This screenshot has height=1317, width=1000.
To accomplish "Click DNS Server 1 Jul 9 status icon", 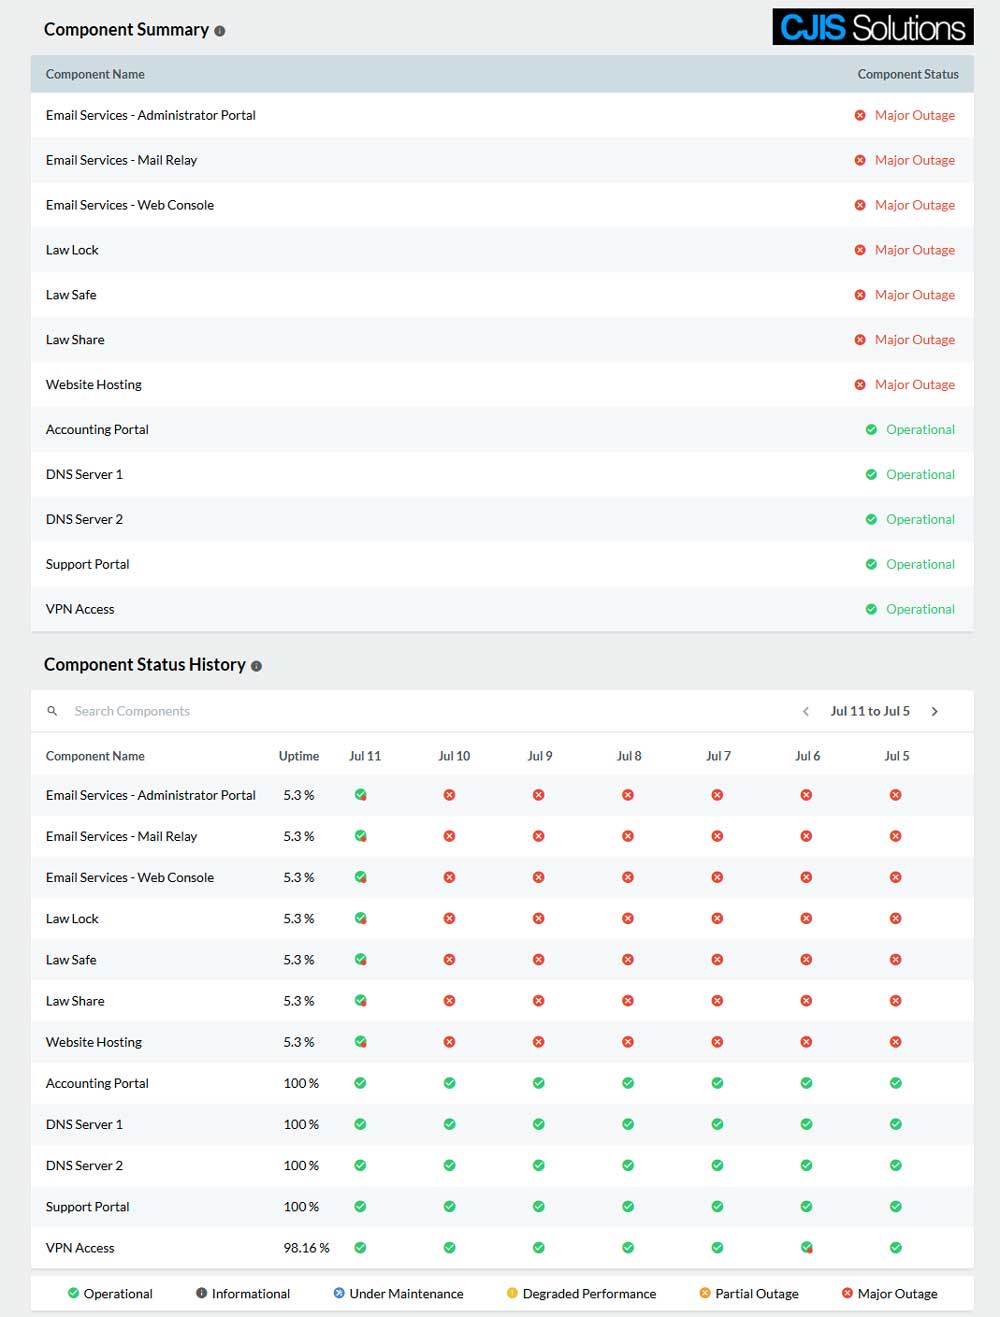I will pos(538,1124).
